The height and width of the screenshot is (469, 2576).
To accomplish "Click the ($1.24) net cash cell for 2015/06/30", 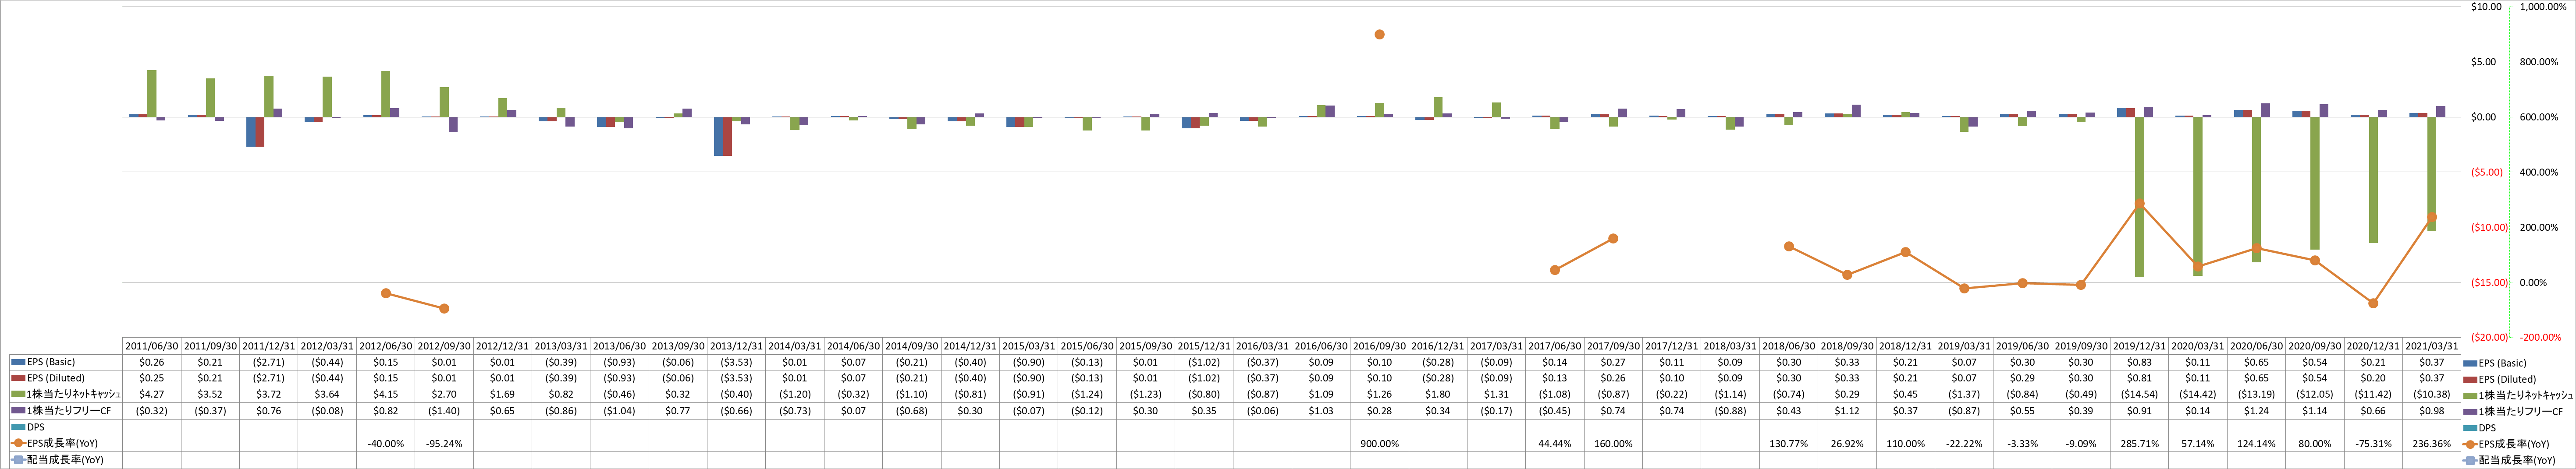I will [x=1087, y=394].
